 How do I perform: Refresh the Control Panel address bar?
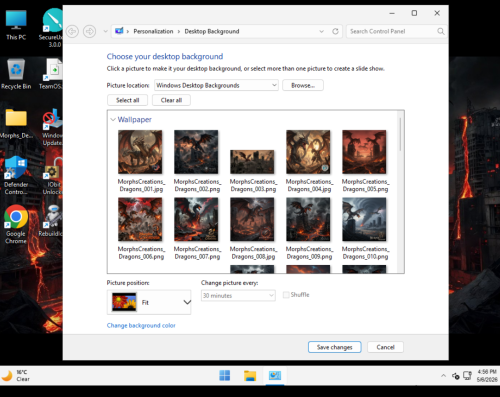point(335,31)
